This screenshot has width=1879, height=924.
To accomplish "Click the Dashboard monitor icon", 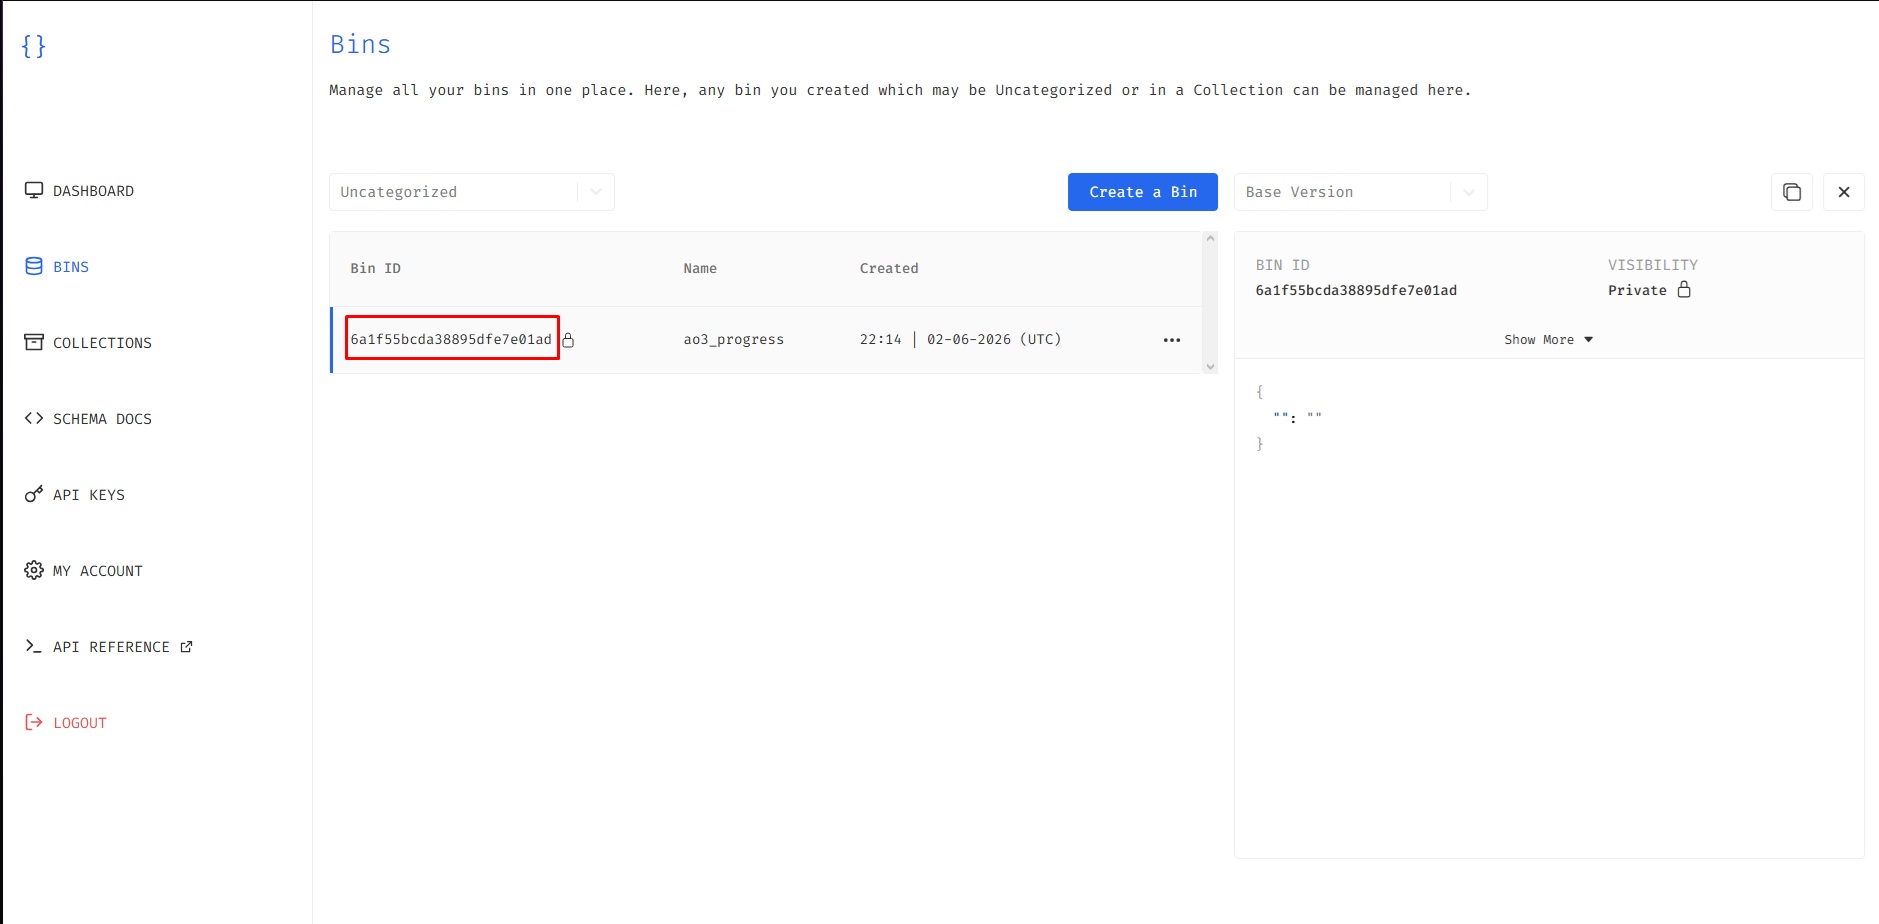I will (34, 190).
